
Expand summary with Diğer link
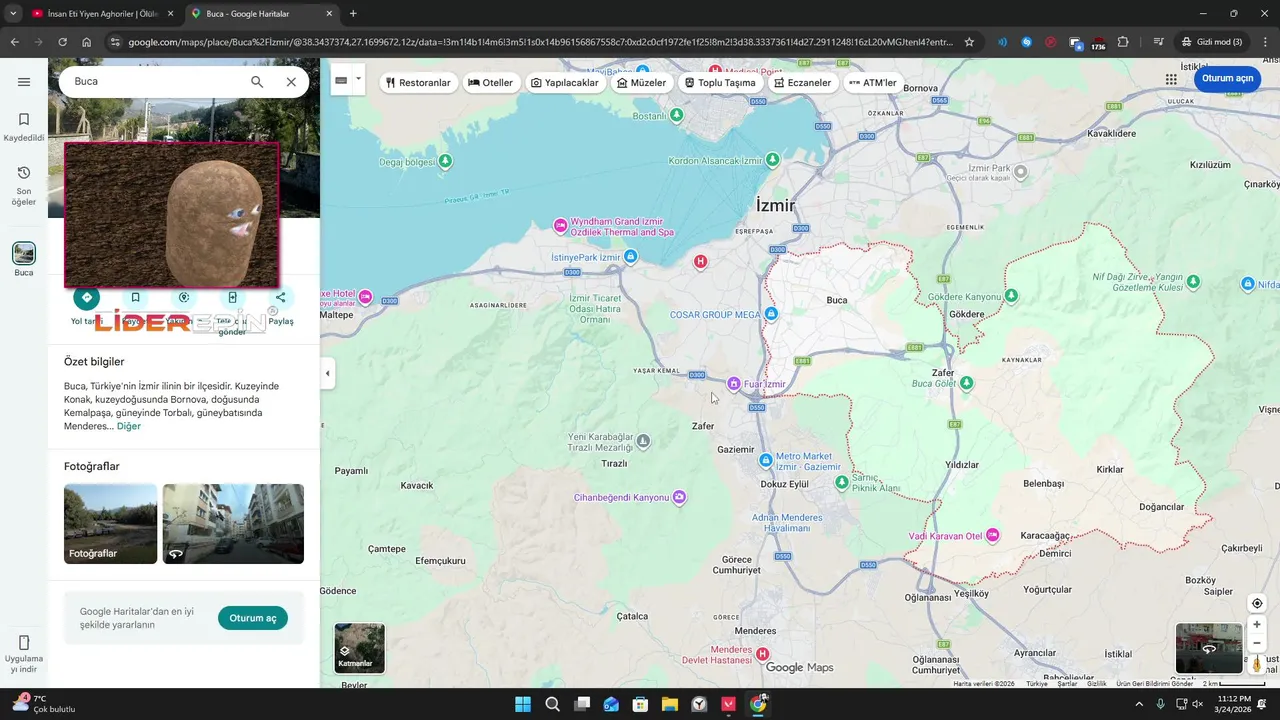(129, 426)
